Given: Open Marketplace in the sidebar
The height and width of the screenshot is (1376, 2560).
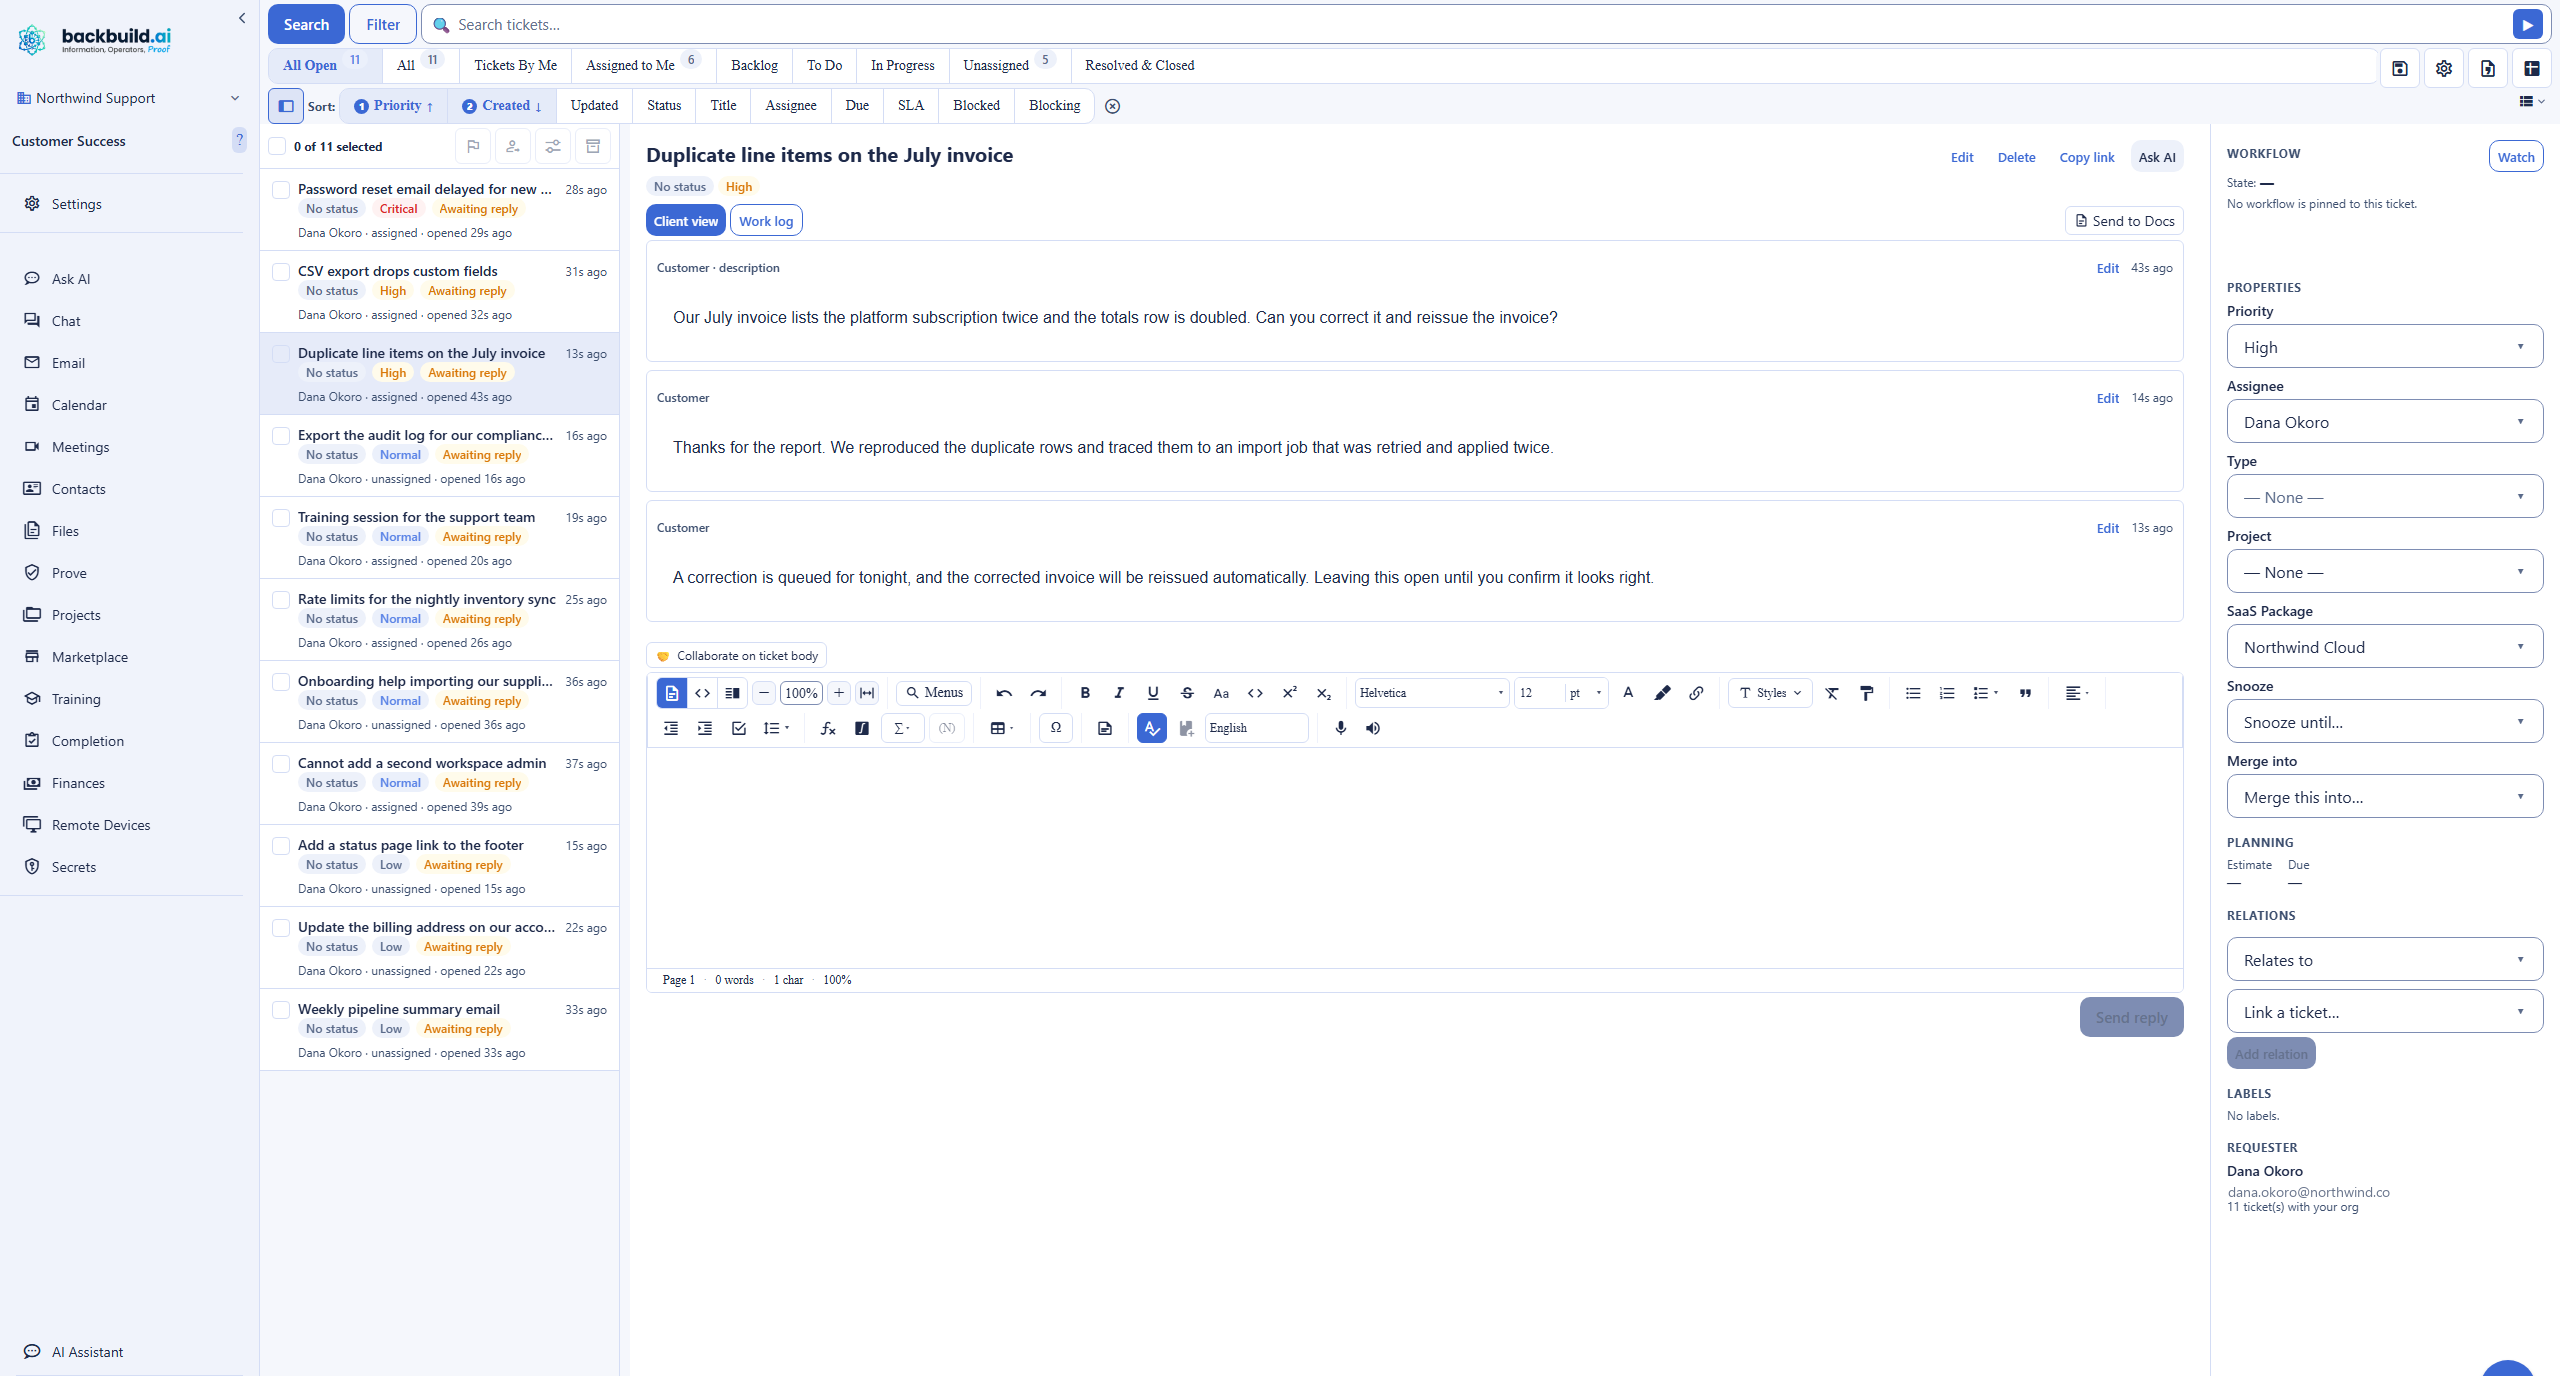Looking at the screenshot, I should coord(90,657).
